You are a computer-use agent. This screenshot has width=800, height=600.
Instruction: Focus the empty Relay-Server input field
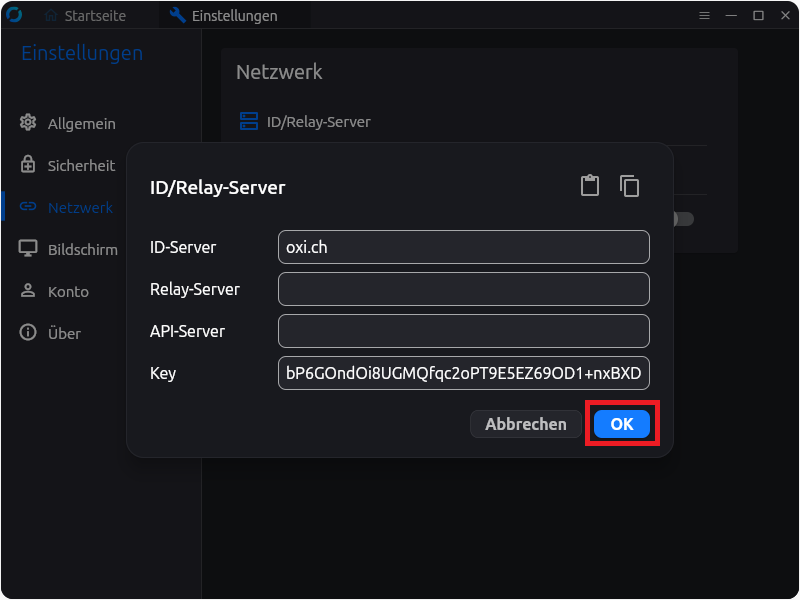464,289
